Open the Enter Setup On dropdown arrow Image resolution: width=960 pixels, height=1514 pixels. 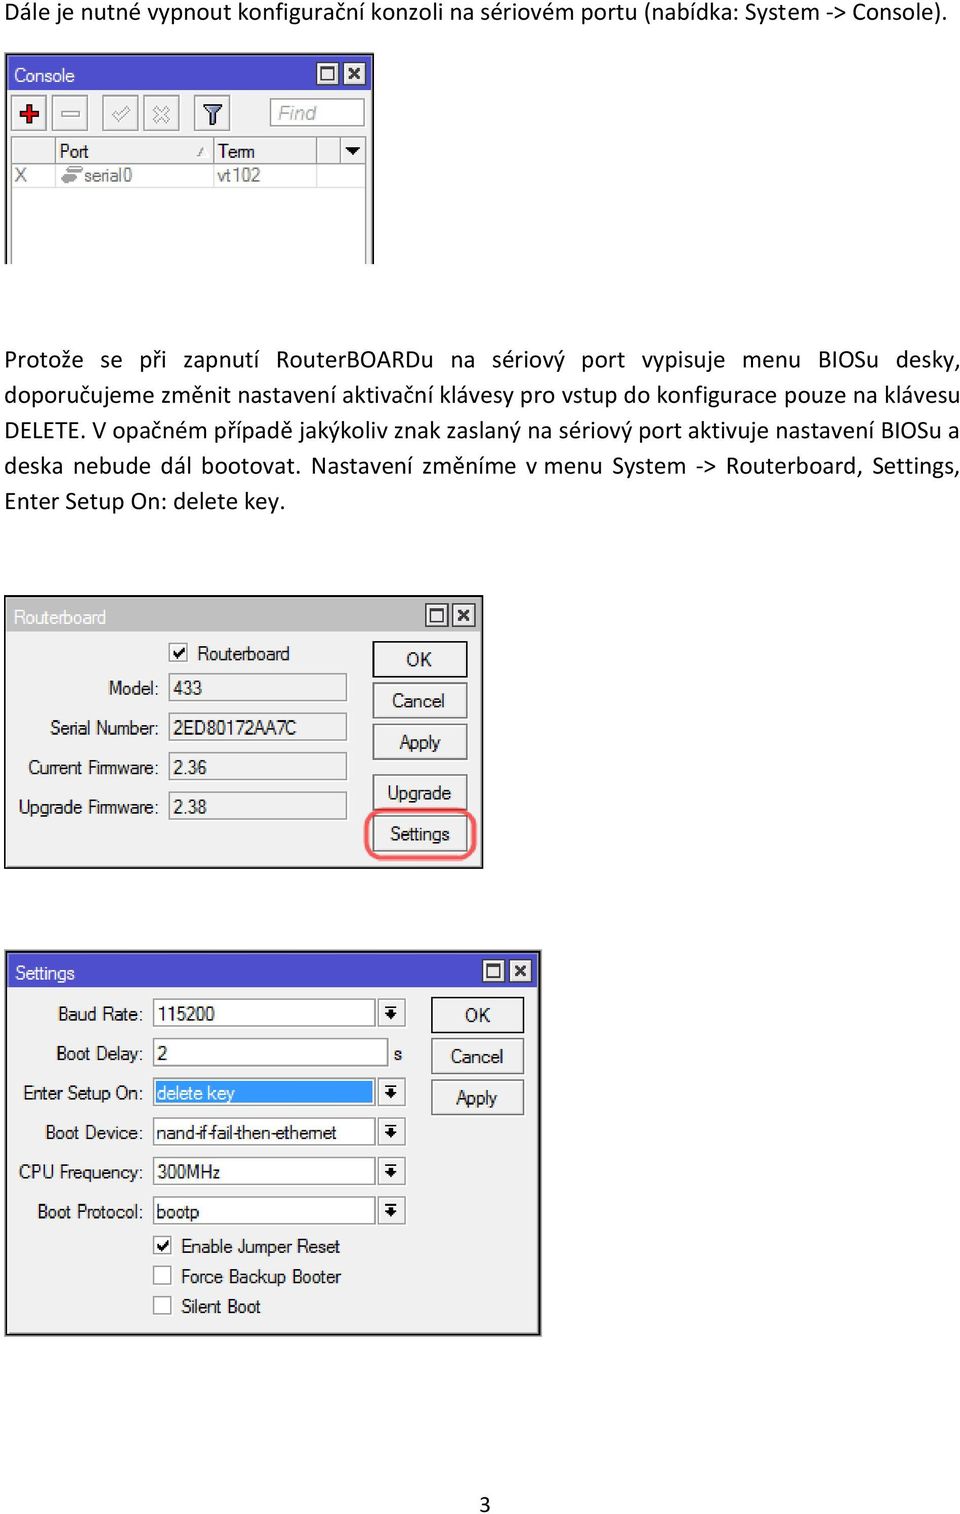(391, 1093)
